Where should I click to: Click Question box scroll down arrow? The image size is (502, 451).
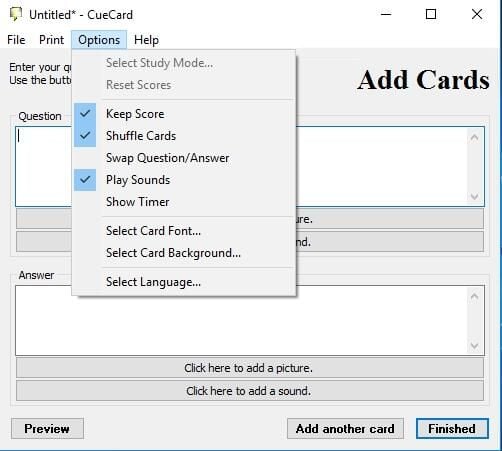coord(474,196)
